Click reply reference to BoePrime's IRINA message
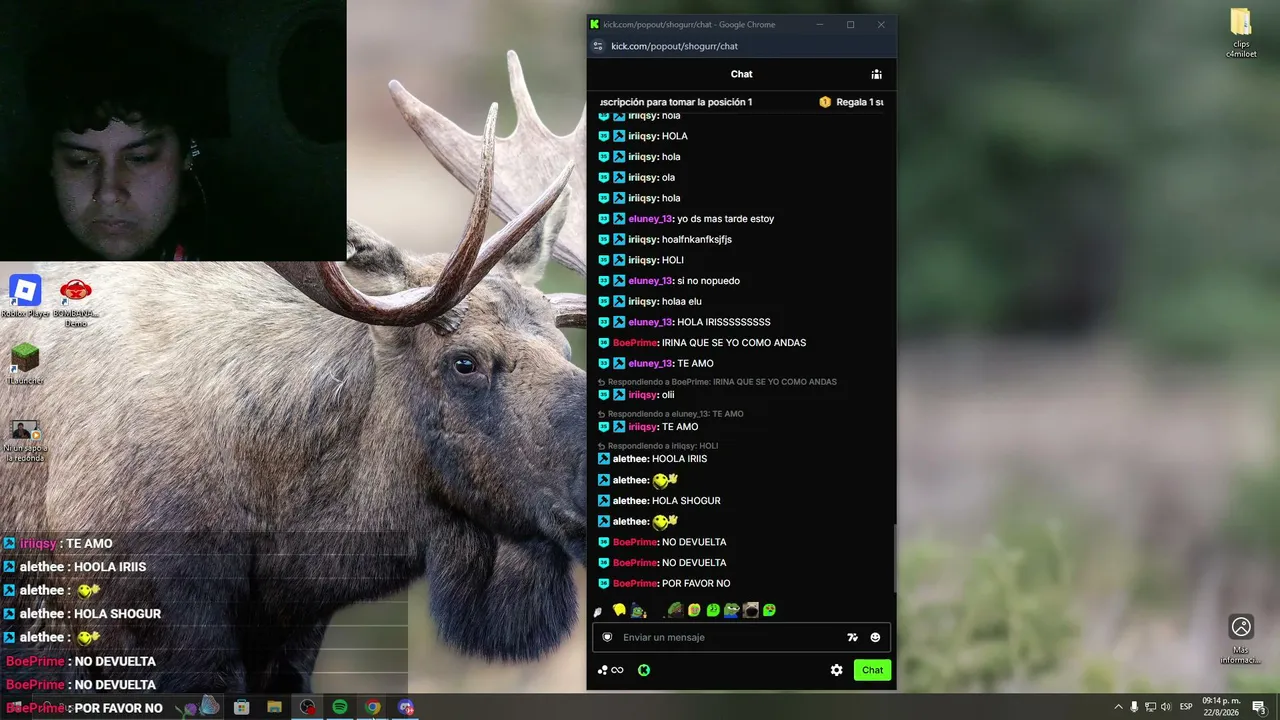 717,382
